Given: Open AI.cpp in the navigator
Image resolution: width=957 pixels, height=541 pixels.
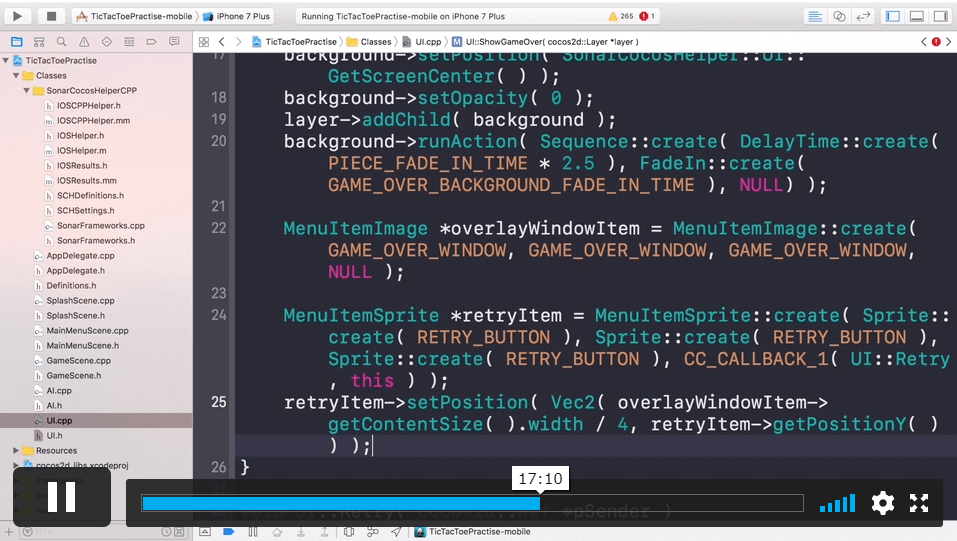Looking at the screenshot, I should (x=59, y=390).
